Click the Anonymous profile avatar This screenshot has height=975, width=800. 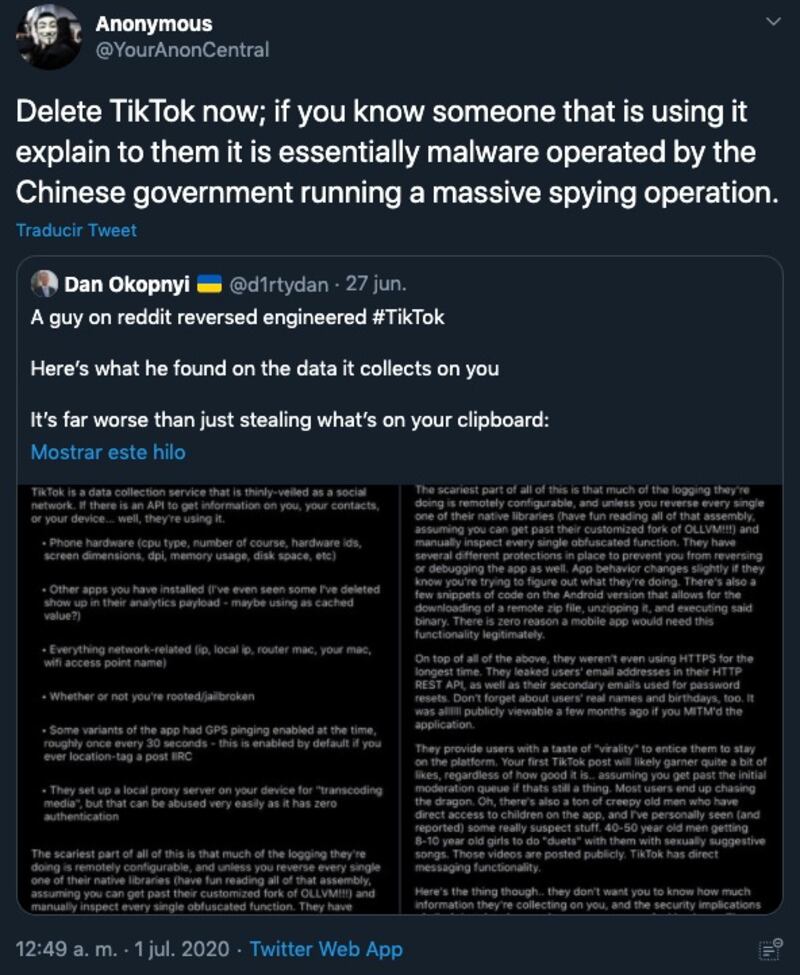[49, 37]
